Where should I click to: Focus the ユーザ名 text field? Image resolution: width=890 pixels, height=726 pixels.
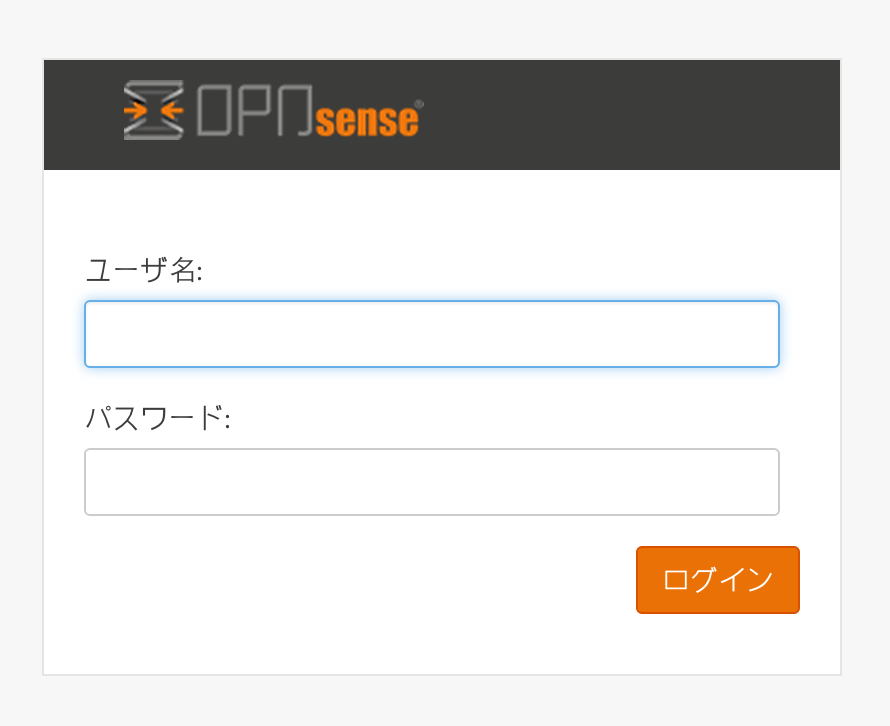coord(432,334)
